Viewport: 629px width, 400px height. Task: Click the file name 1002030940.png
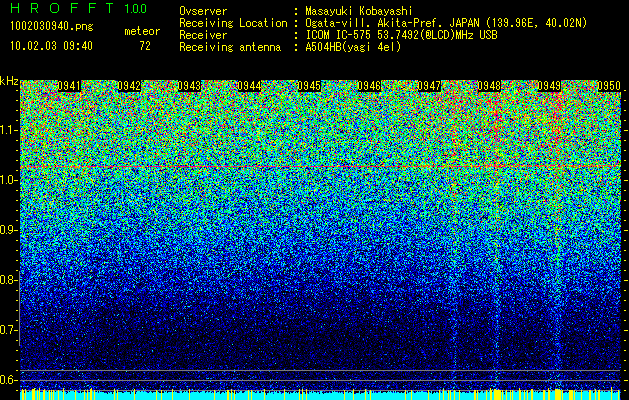(x=52, y=26)
